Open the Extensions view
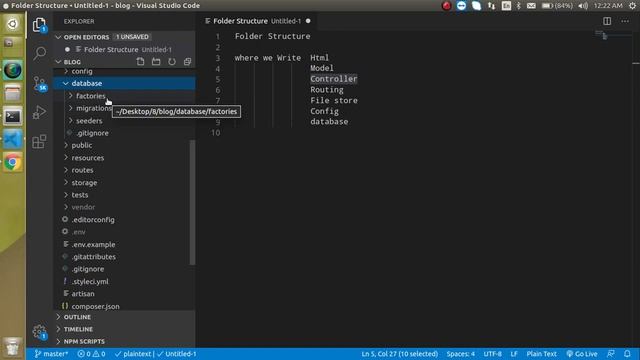The width and height of the screenshot is (640, 360). (39, 142)
